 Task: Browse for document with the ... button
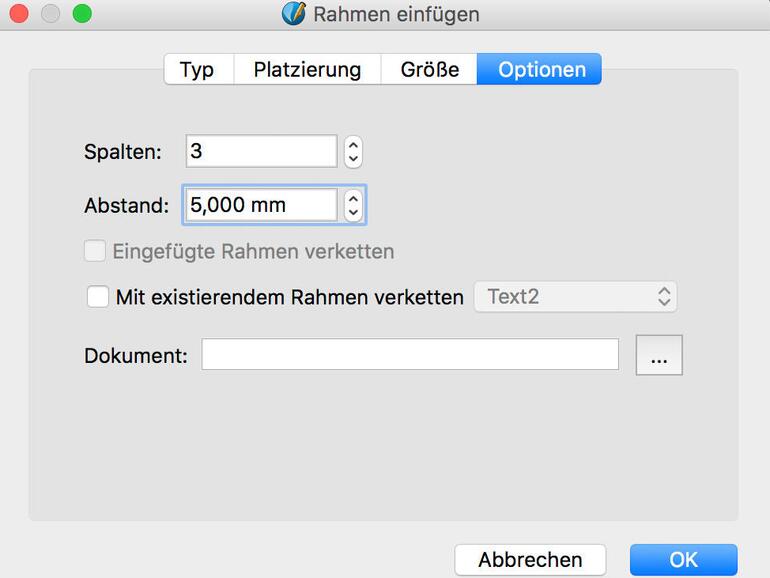pos(659,355)
